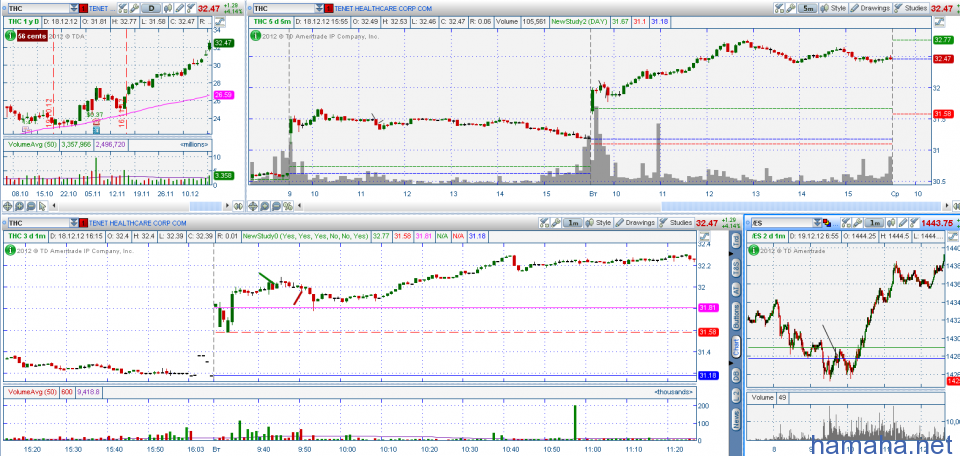Collapse the upper side panel arrow beside the Trd tab

(x=730, y=253)
